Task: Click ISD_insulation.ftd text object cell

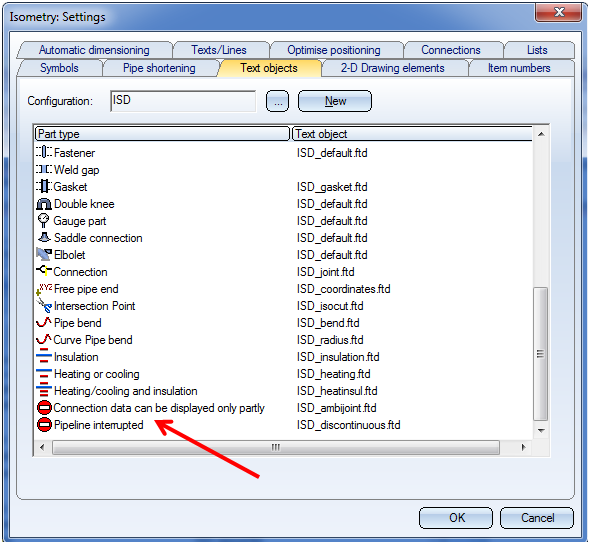Action: pyautogui.click(x=338, y=357)
